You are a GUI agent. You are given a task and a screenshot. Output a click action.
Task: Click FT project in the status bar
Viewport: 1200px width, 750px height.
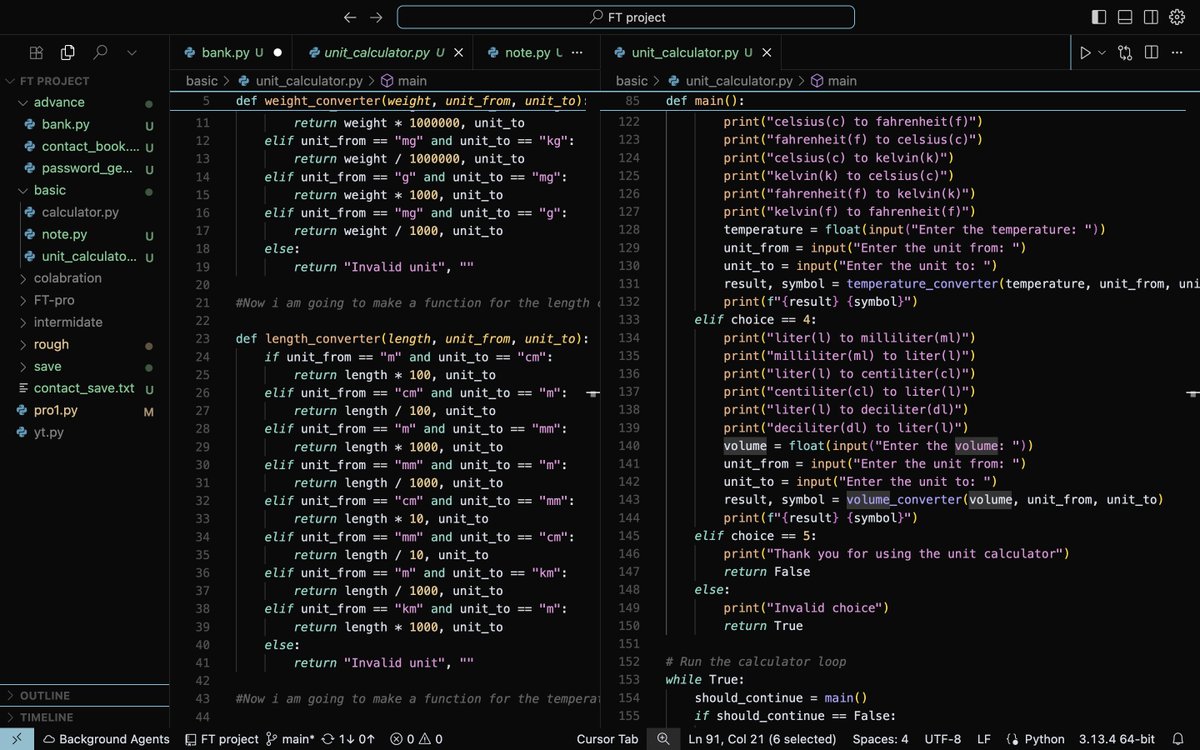[x=222, y=739]
